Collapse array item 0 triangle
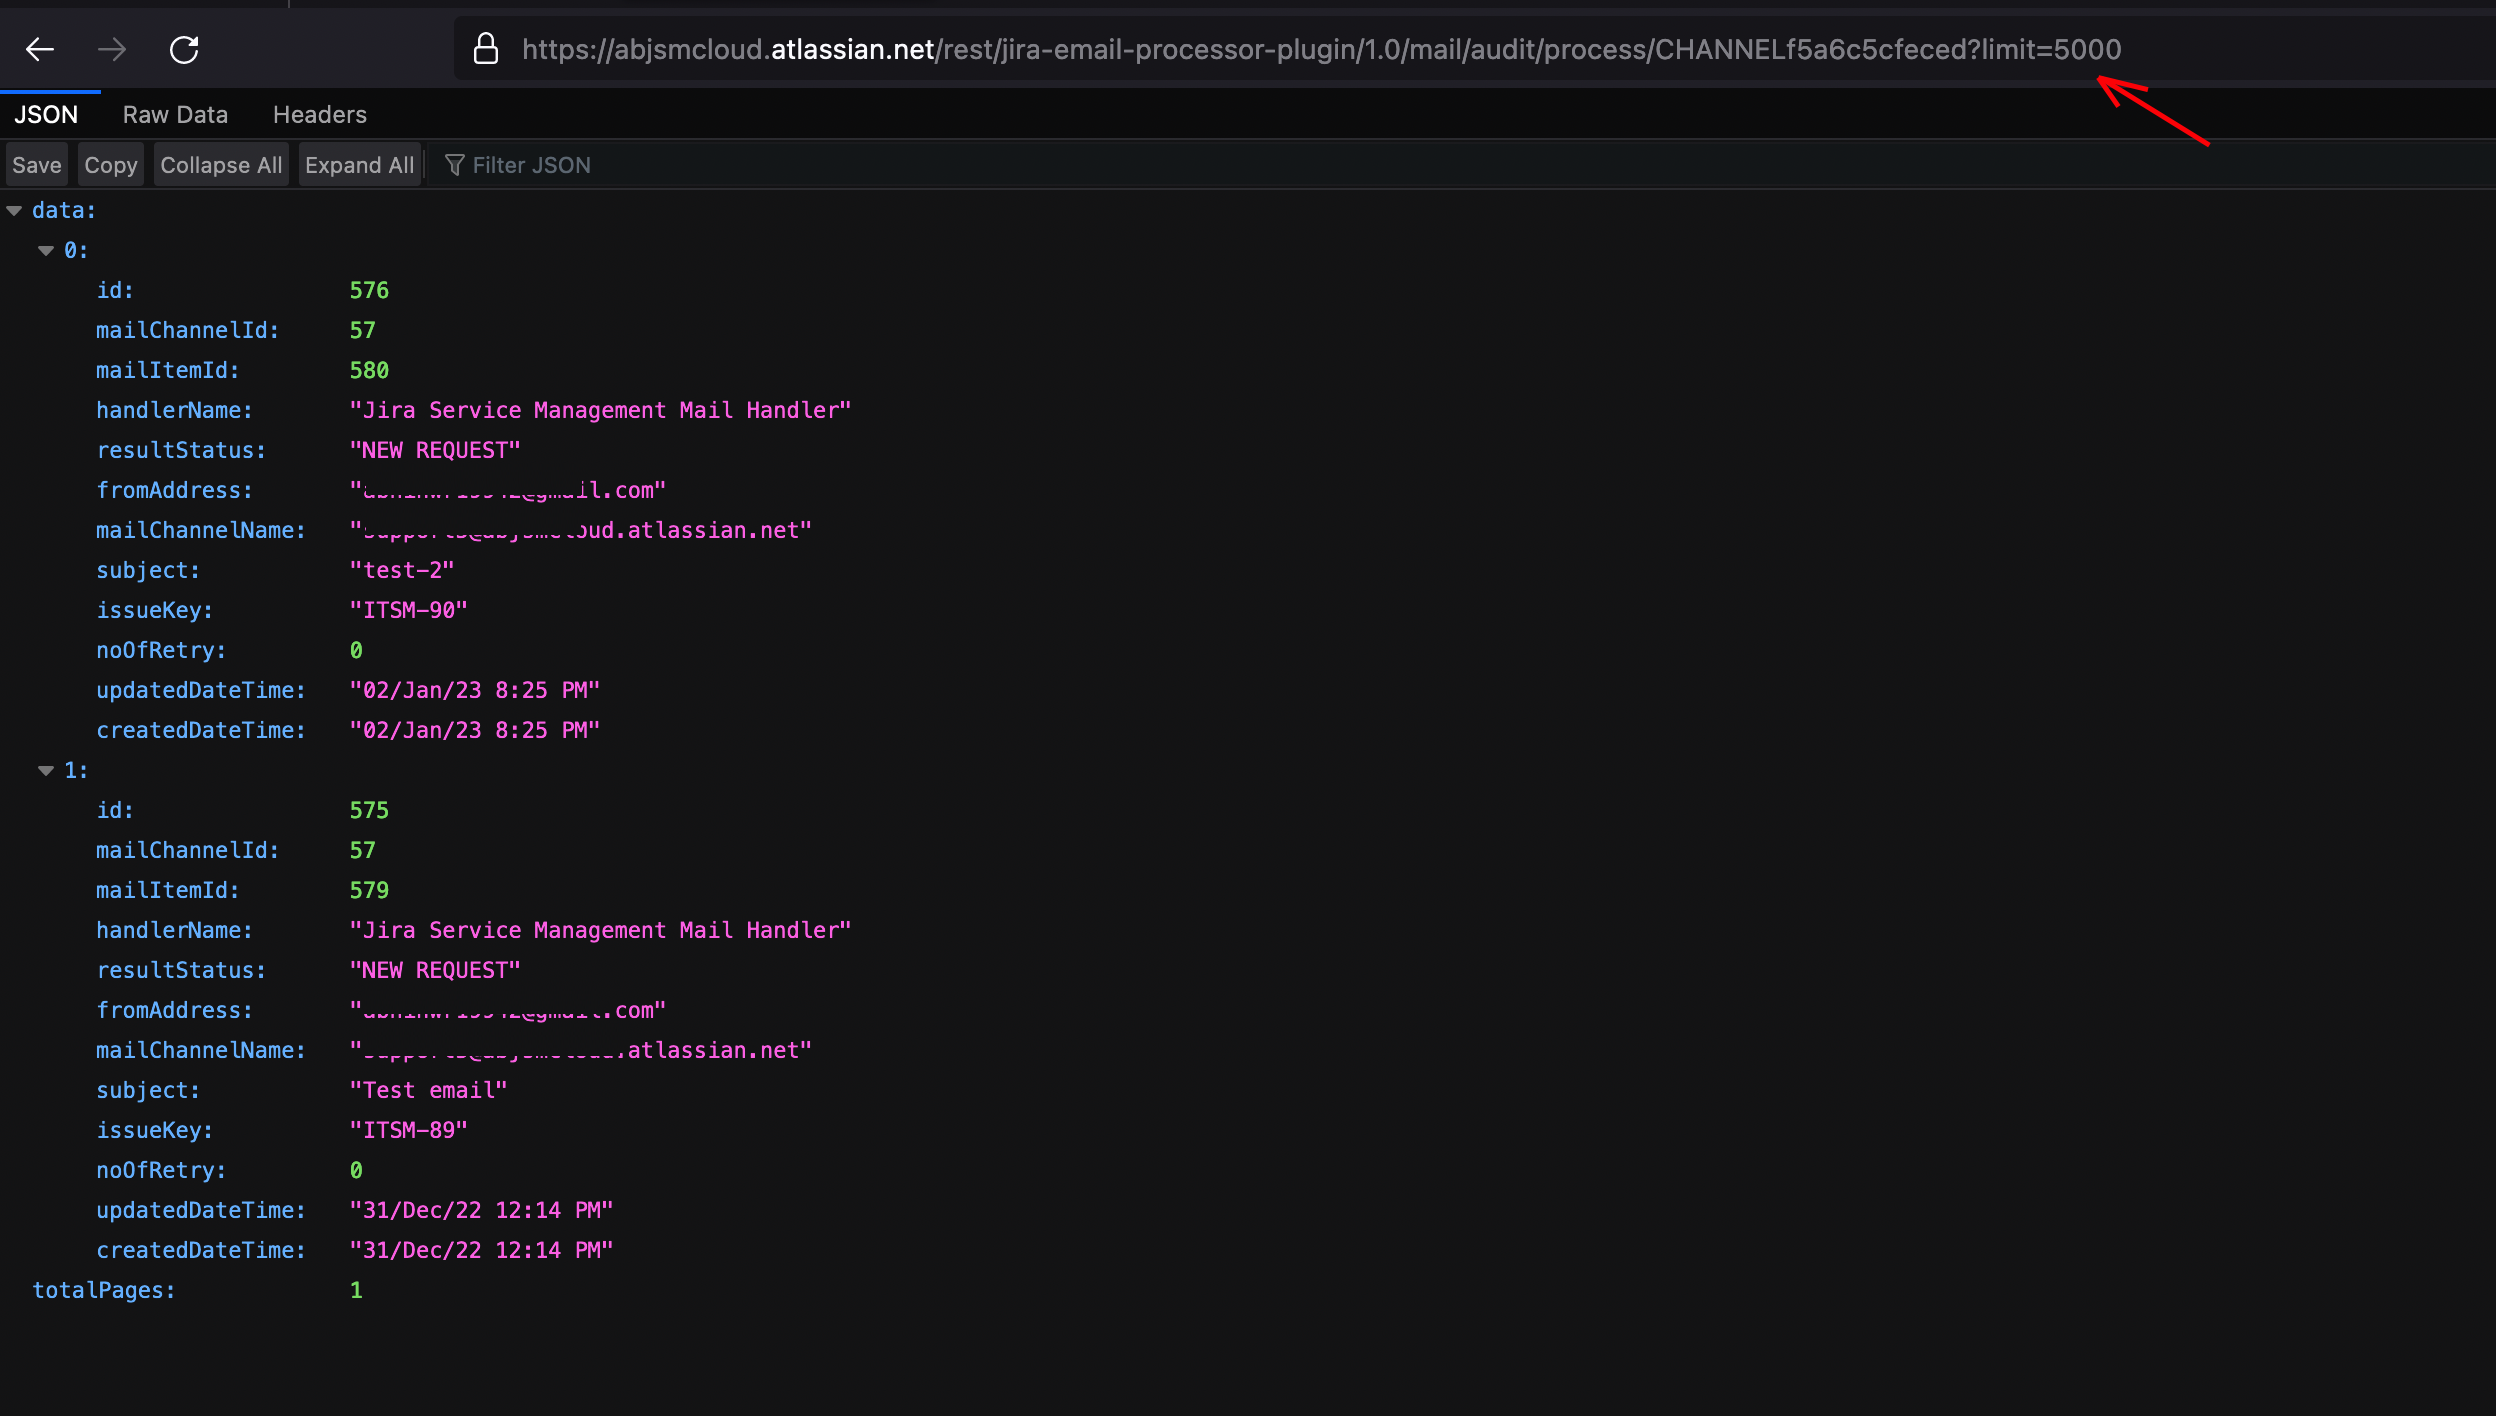The image size is (2496, 1416). click(46, 250)
